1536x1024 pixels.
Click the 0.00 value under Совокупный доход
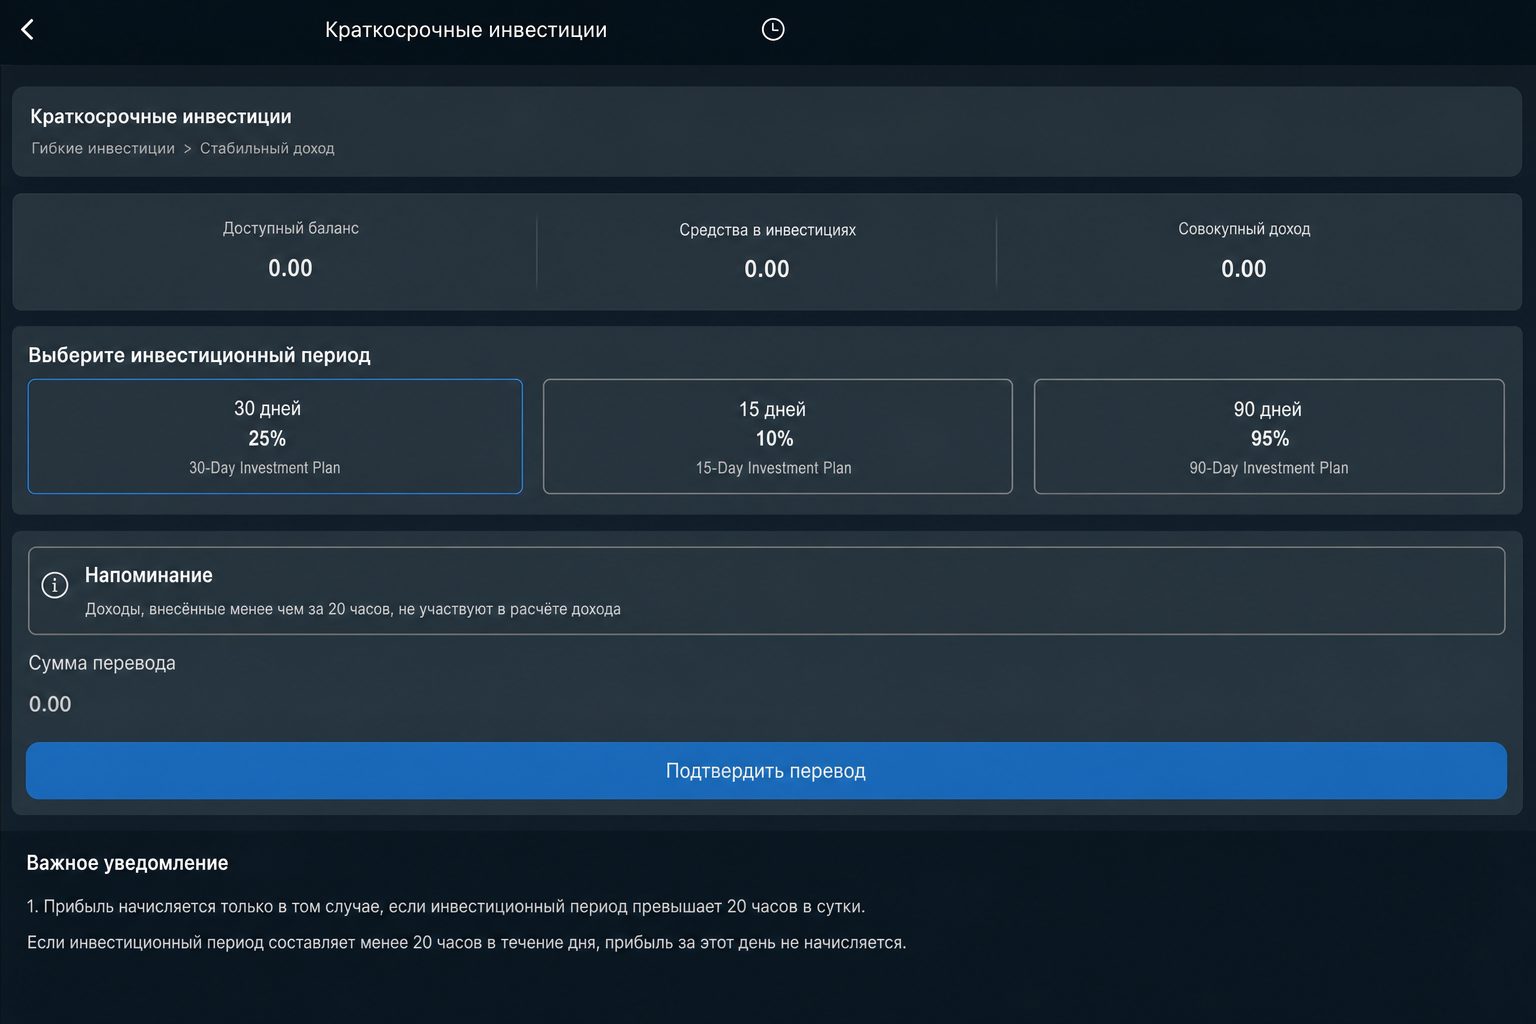coord(1244,269)
